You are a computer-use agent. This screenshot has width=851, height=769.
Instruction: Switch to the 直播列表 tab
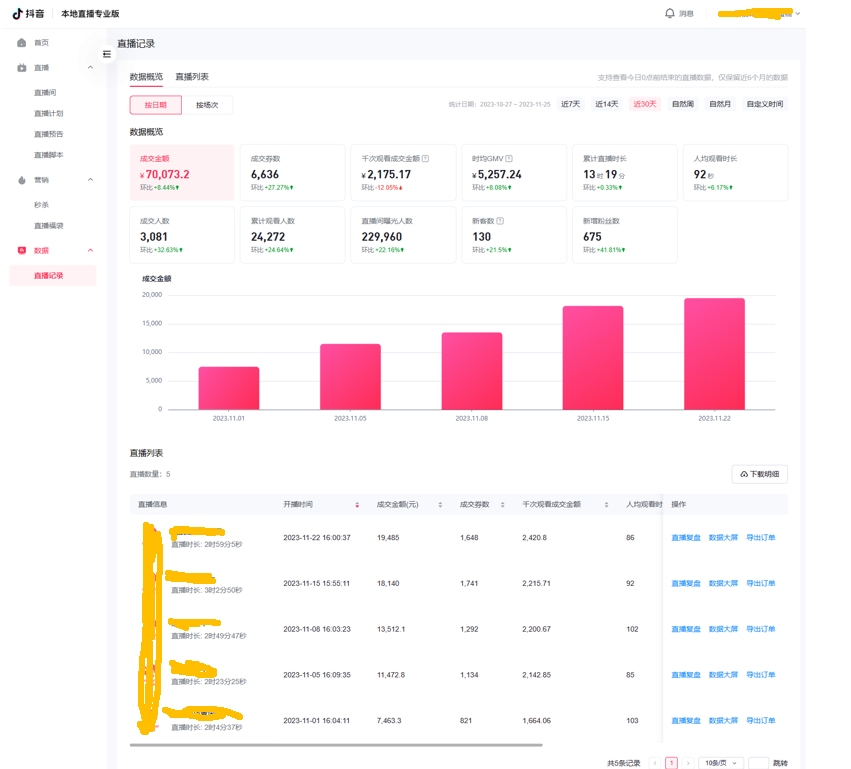[x=192, y=77]
